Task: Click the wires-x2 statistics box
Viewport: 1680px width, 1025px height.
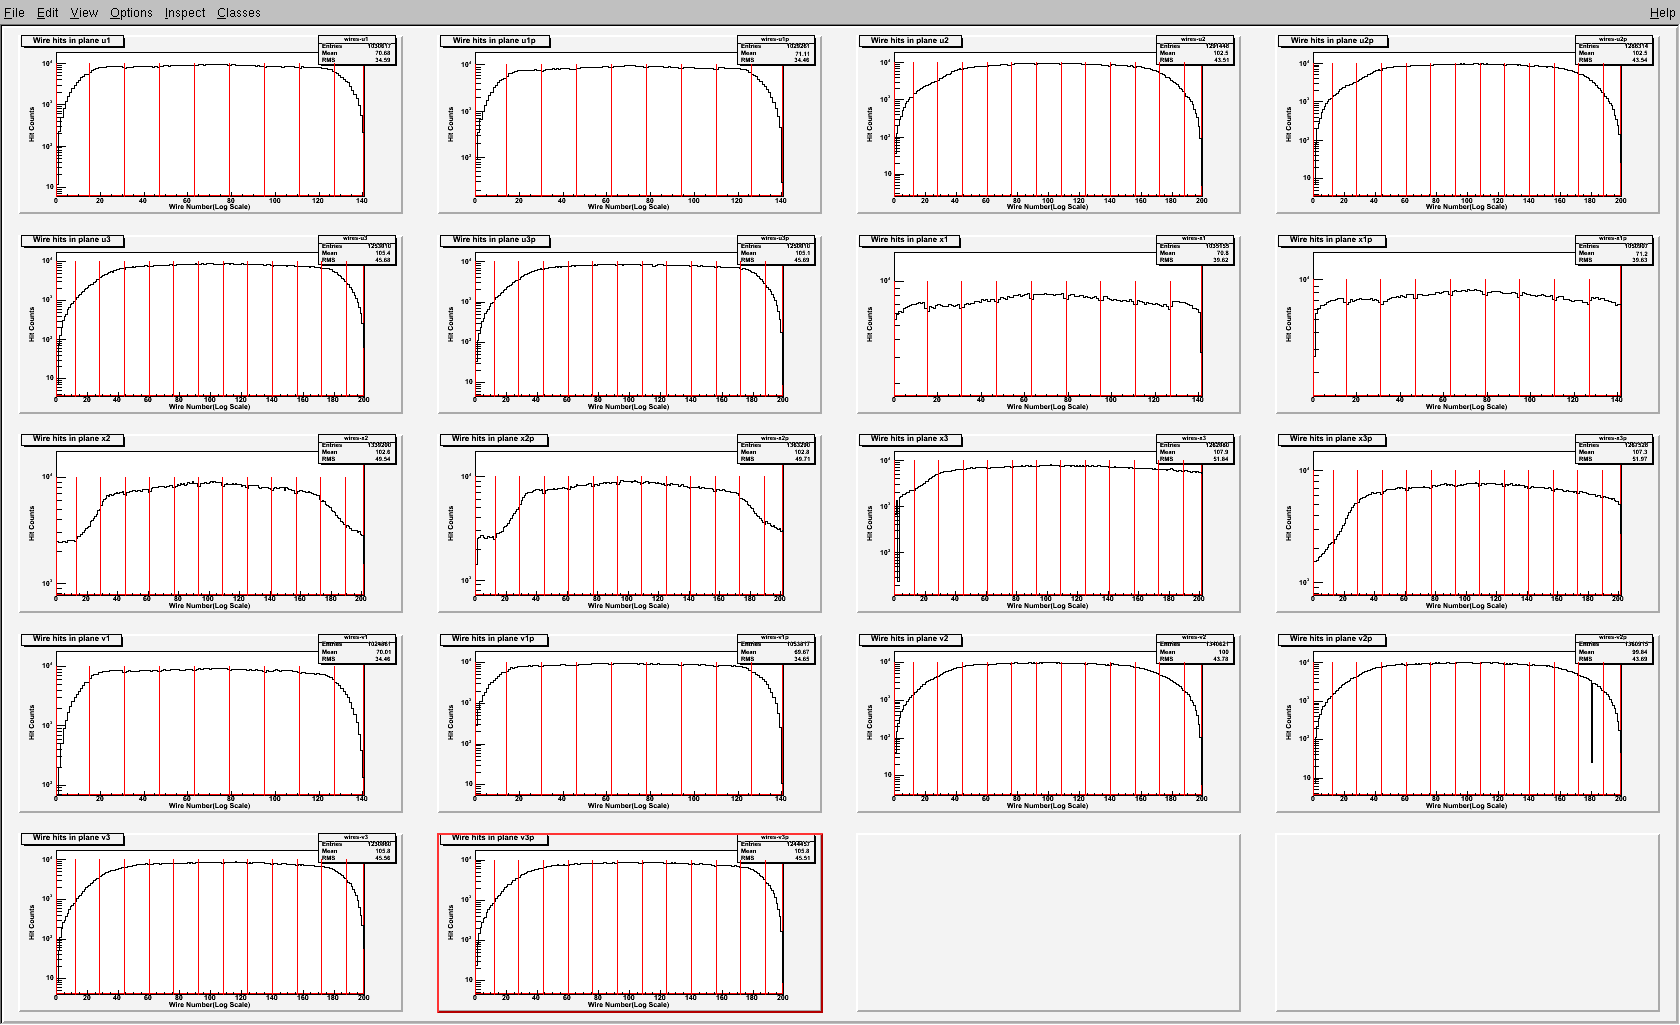Action: [x=356, y=449]
